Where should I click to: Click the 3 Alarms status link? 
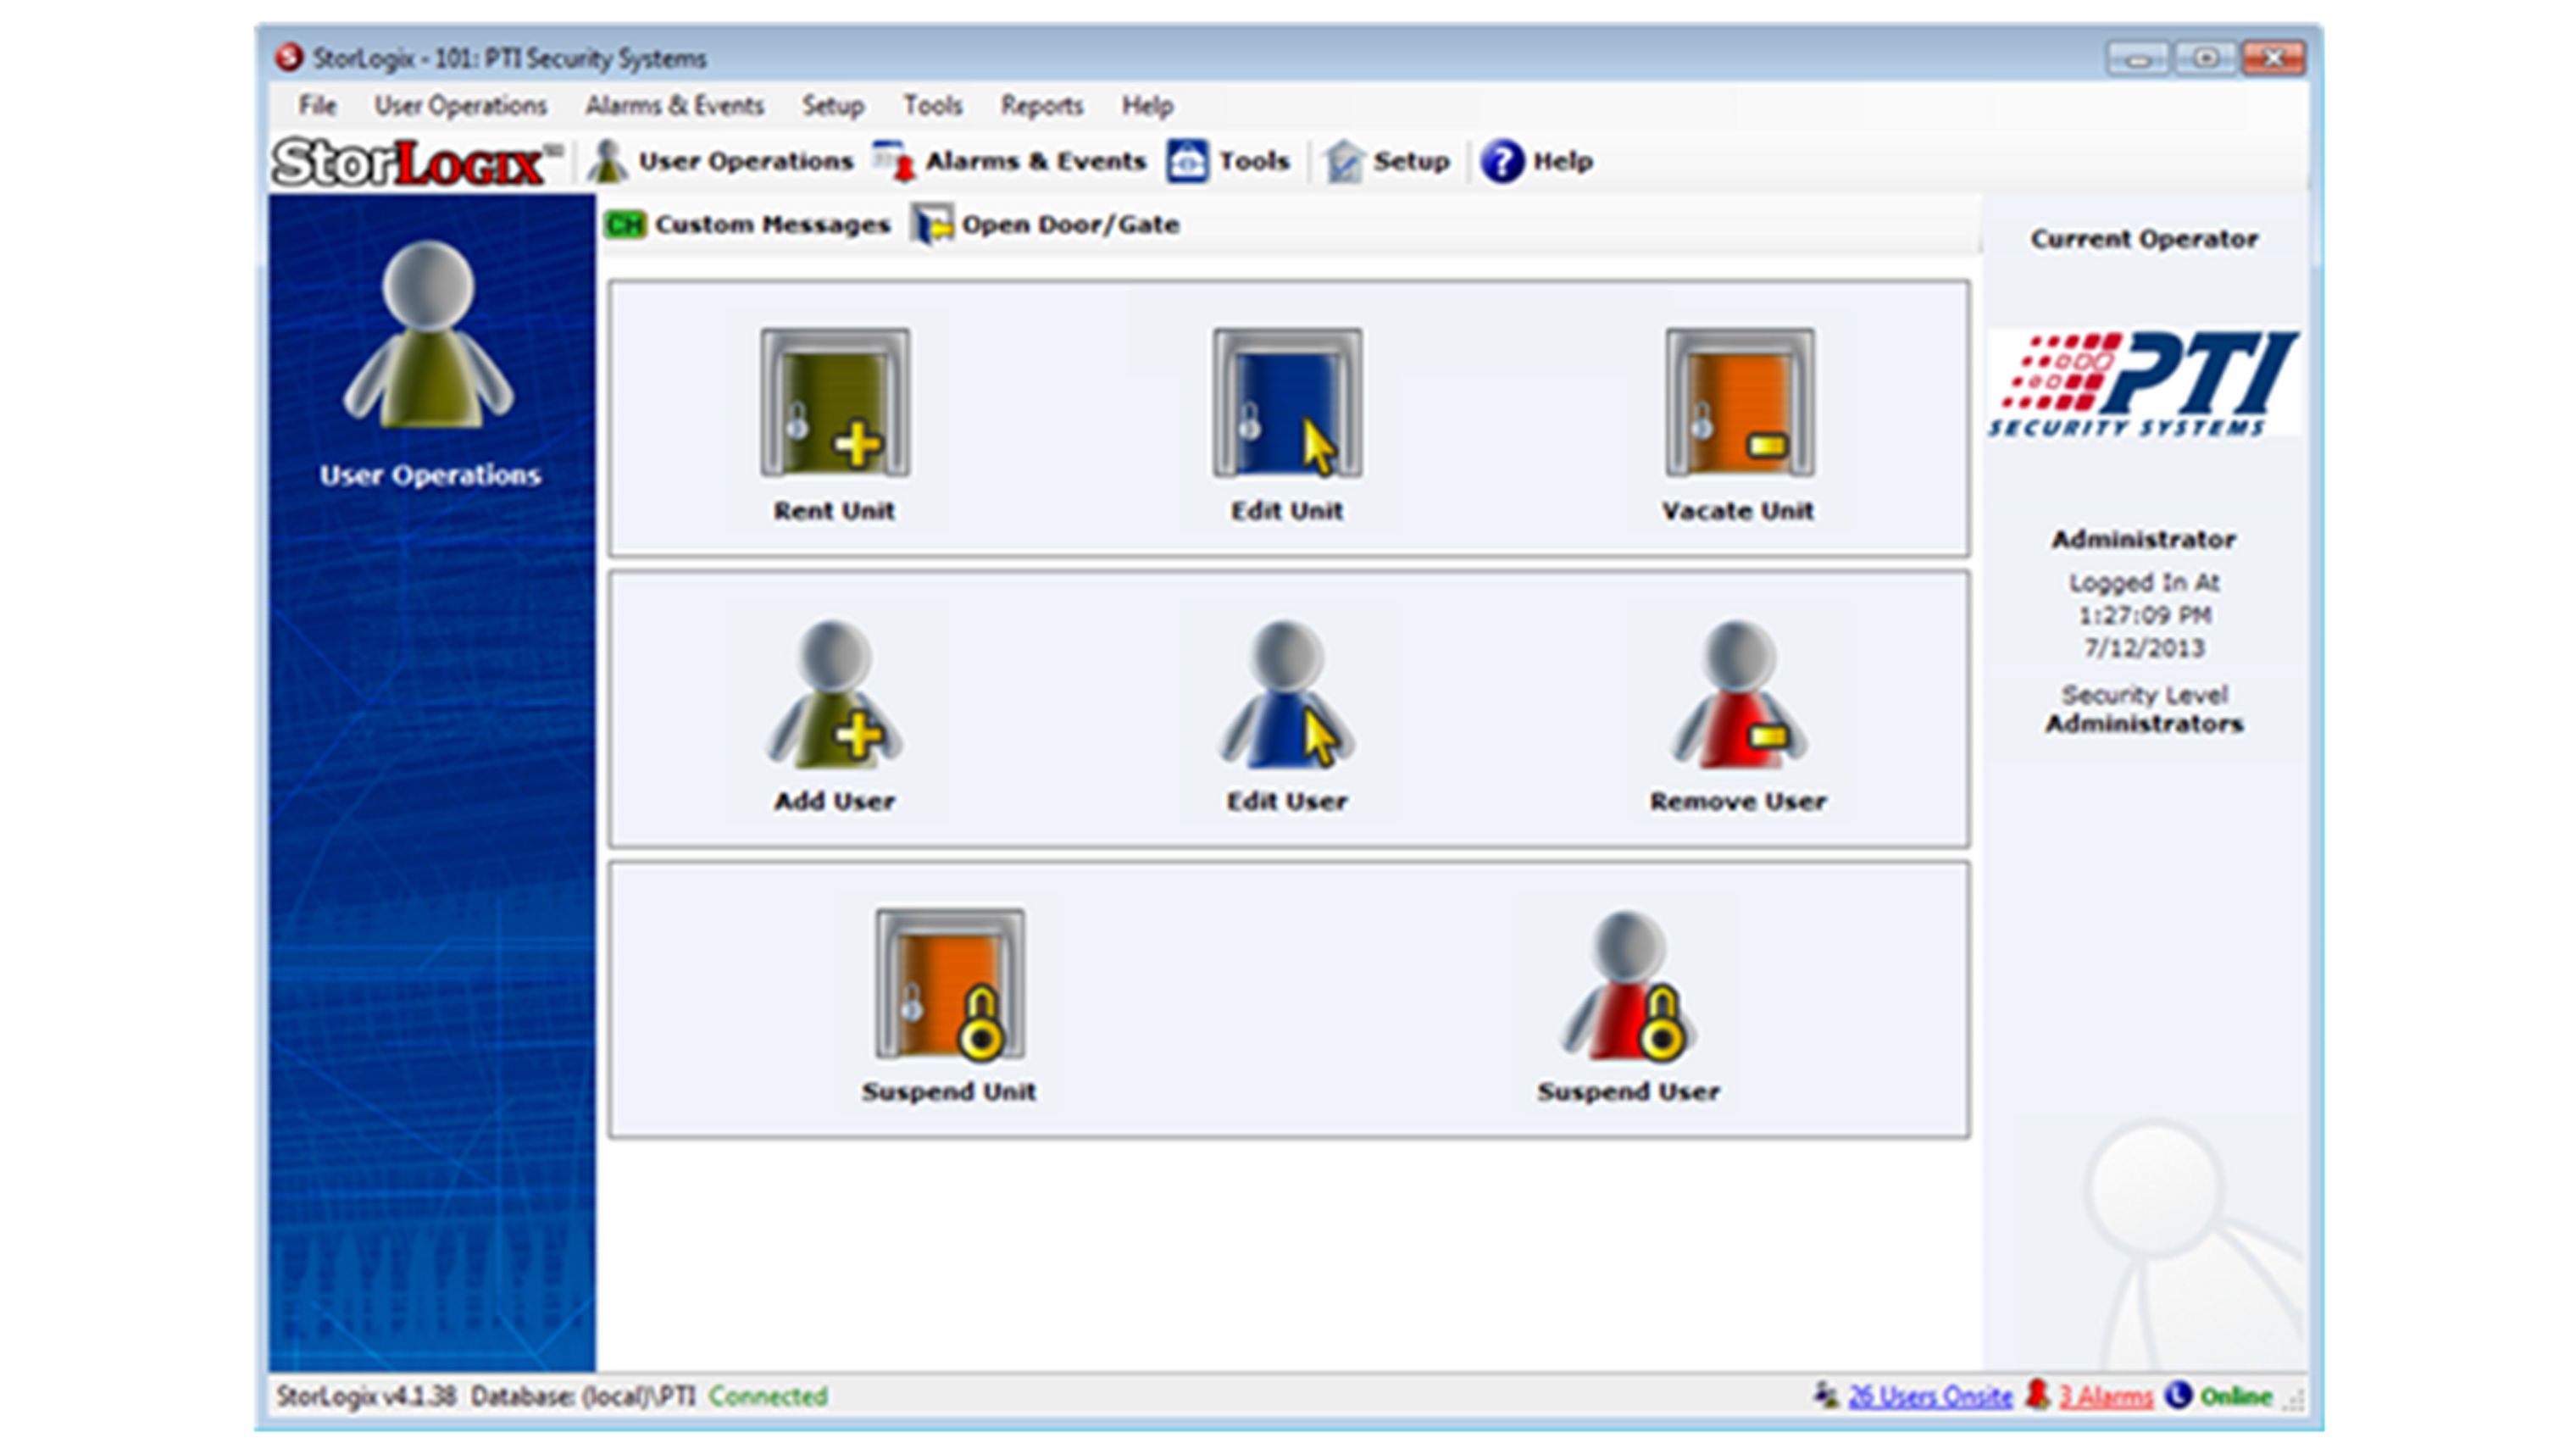2104,1396
